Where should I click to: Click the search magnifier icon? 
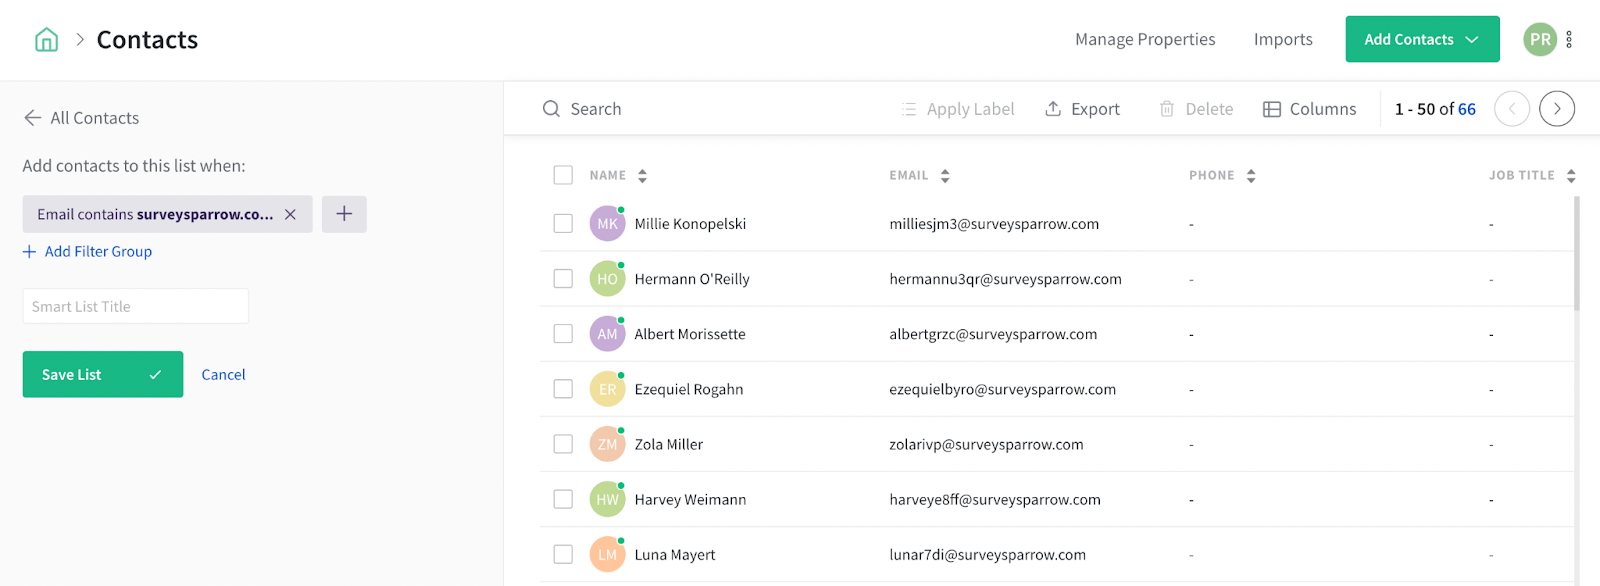click(x=551, y=109)
